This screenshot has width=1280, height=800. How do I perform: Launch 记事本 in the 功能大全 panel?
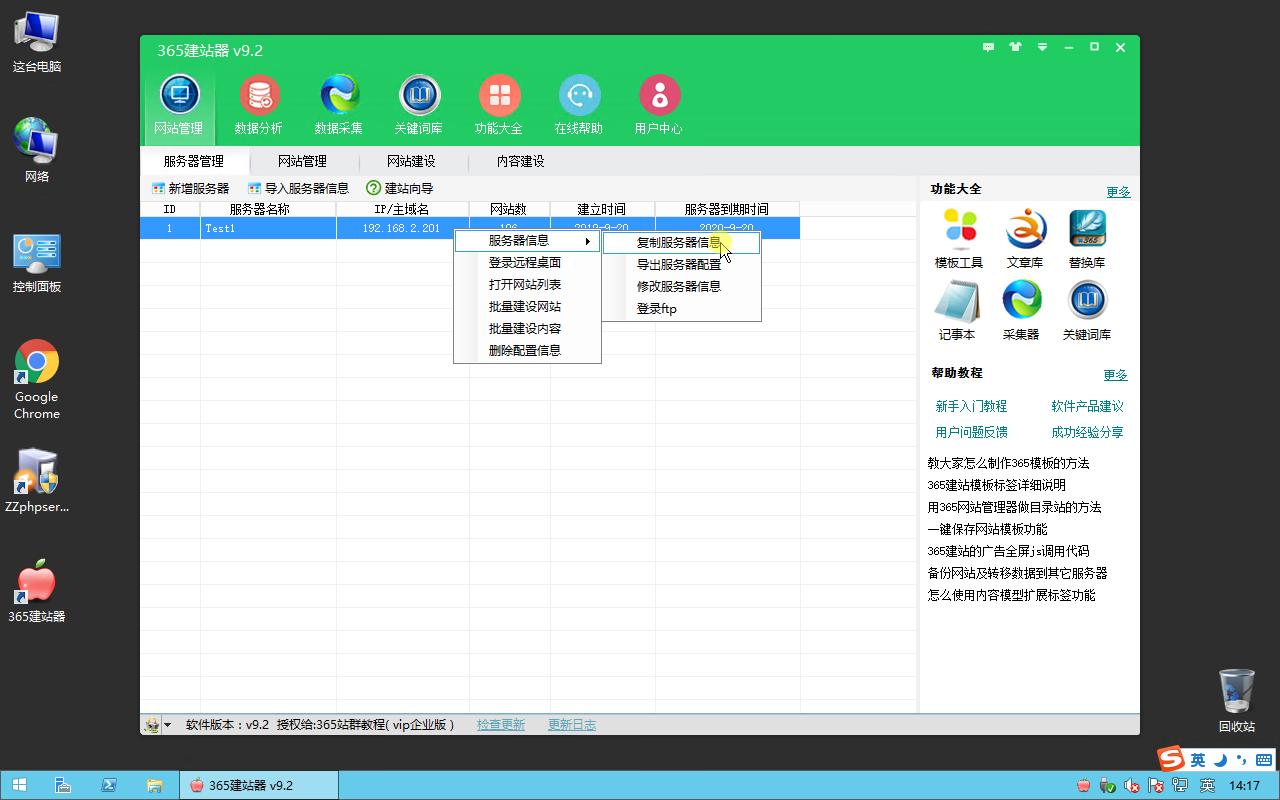tap(957, 311)
